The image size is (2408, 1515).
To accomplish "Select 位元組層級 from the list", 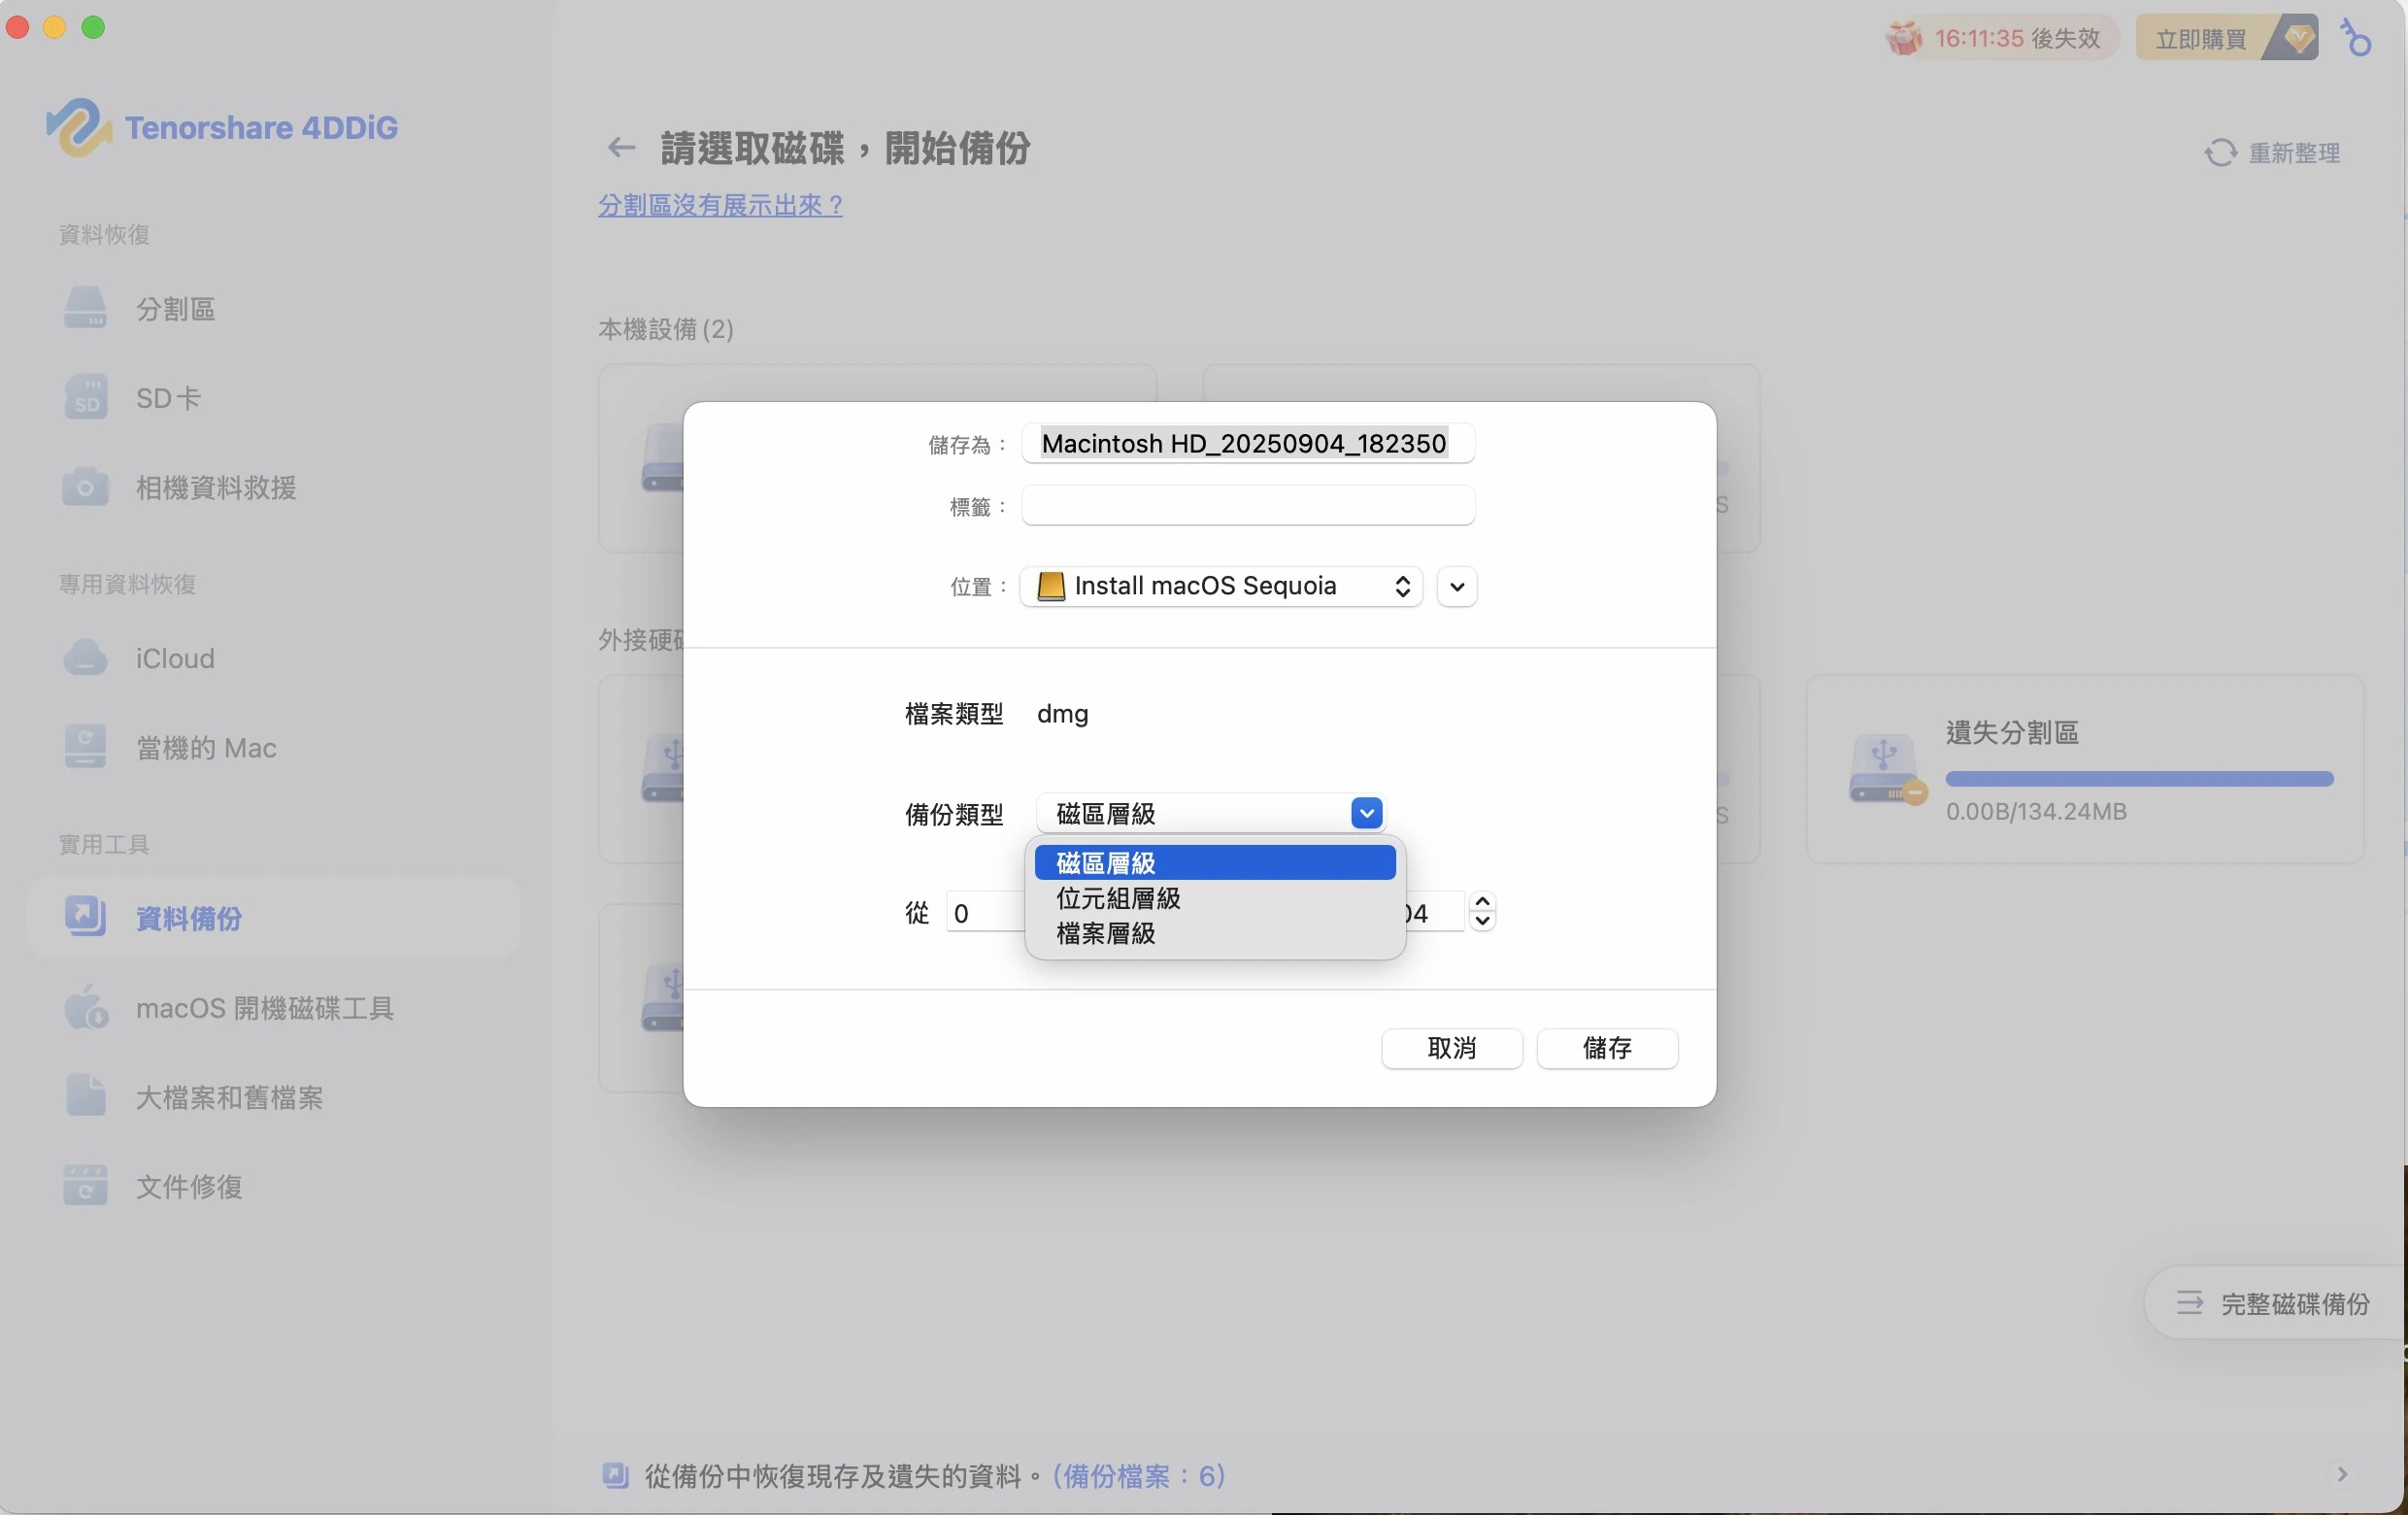I will click(1118, 898).
